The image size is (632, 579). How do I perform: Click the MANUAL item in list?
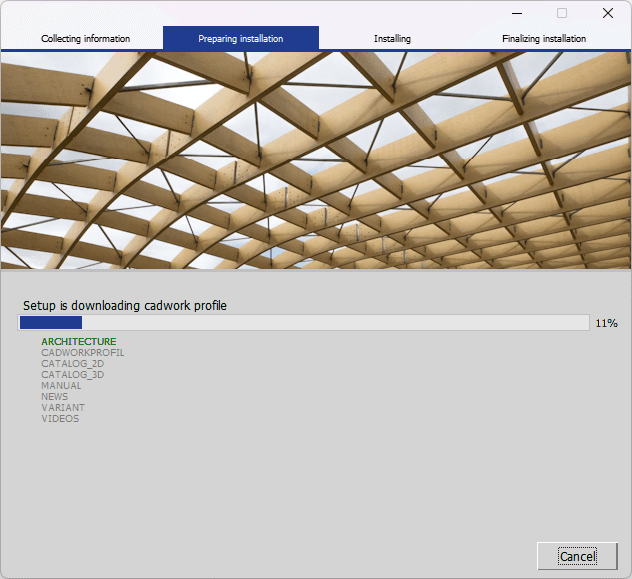[61, 386]
